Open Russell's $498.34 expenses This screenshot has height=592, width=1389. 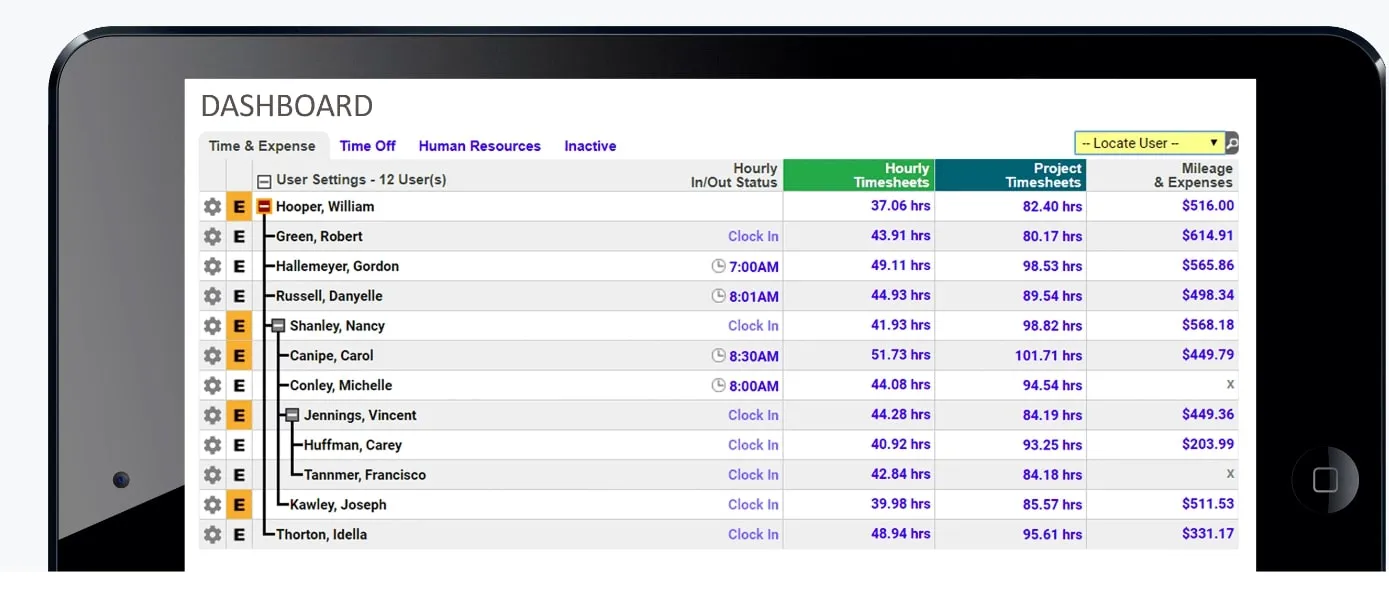click(1208, 296)
